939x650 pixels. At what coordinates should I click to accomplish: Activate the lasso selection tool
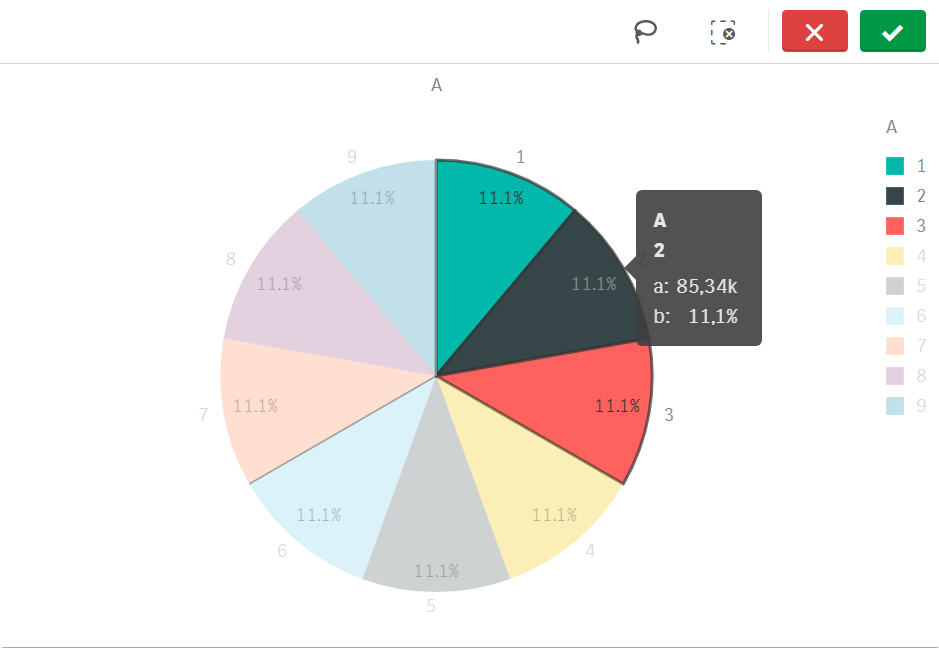point(646,32)
